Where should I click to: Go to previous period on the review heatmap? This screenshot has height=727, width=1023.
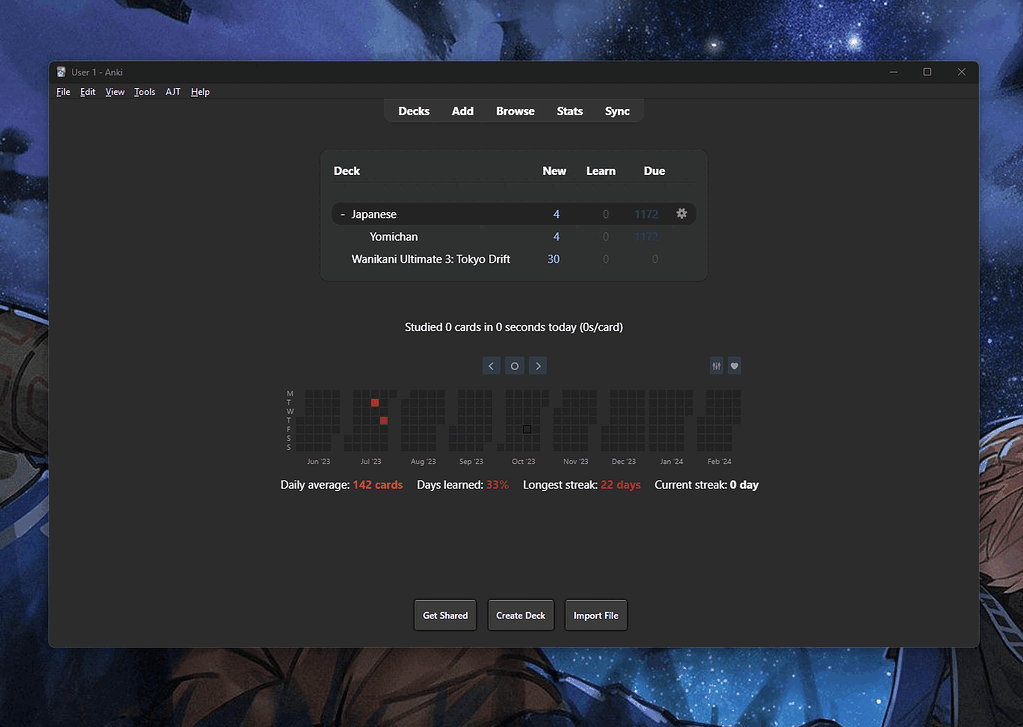(491, 365)
